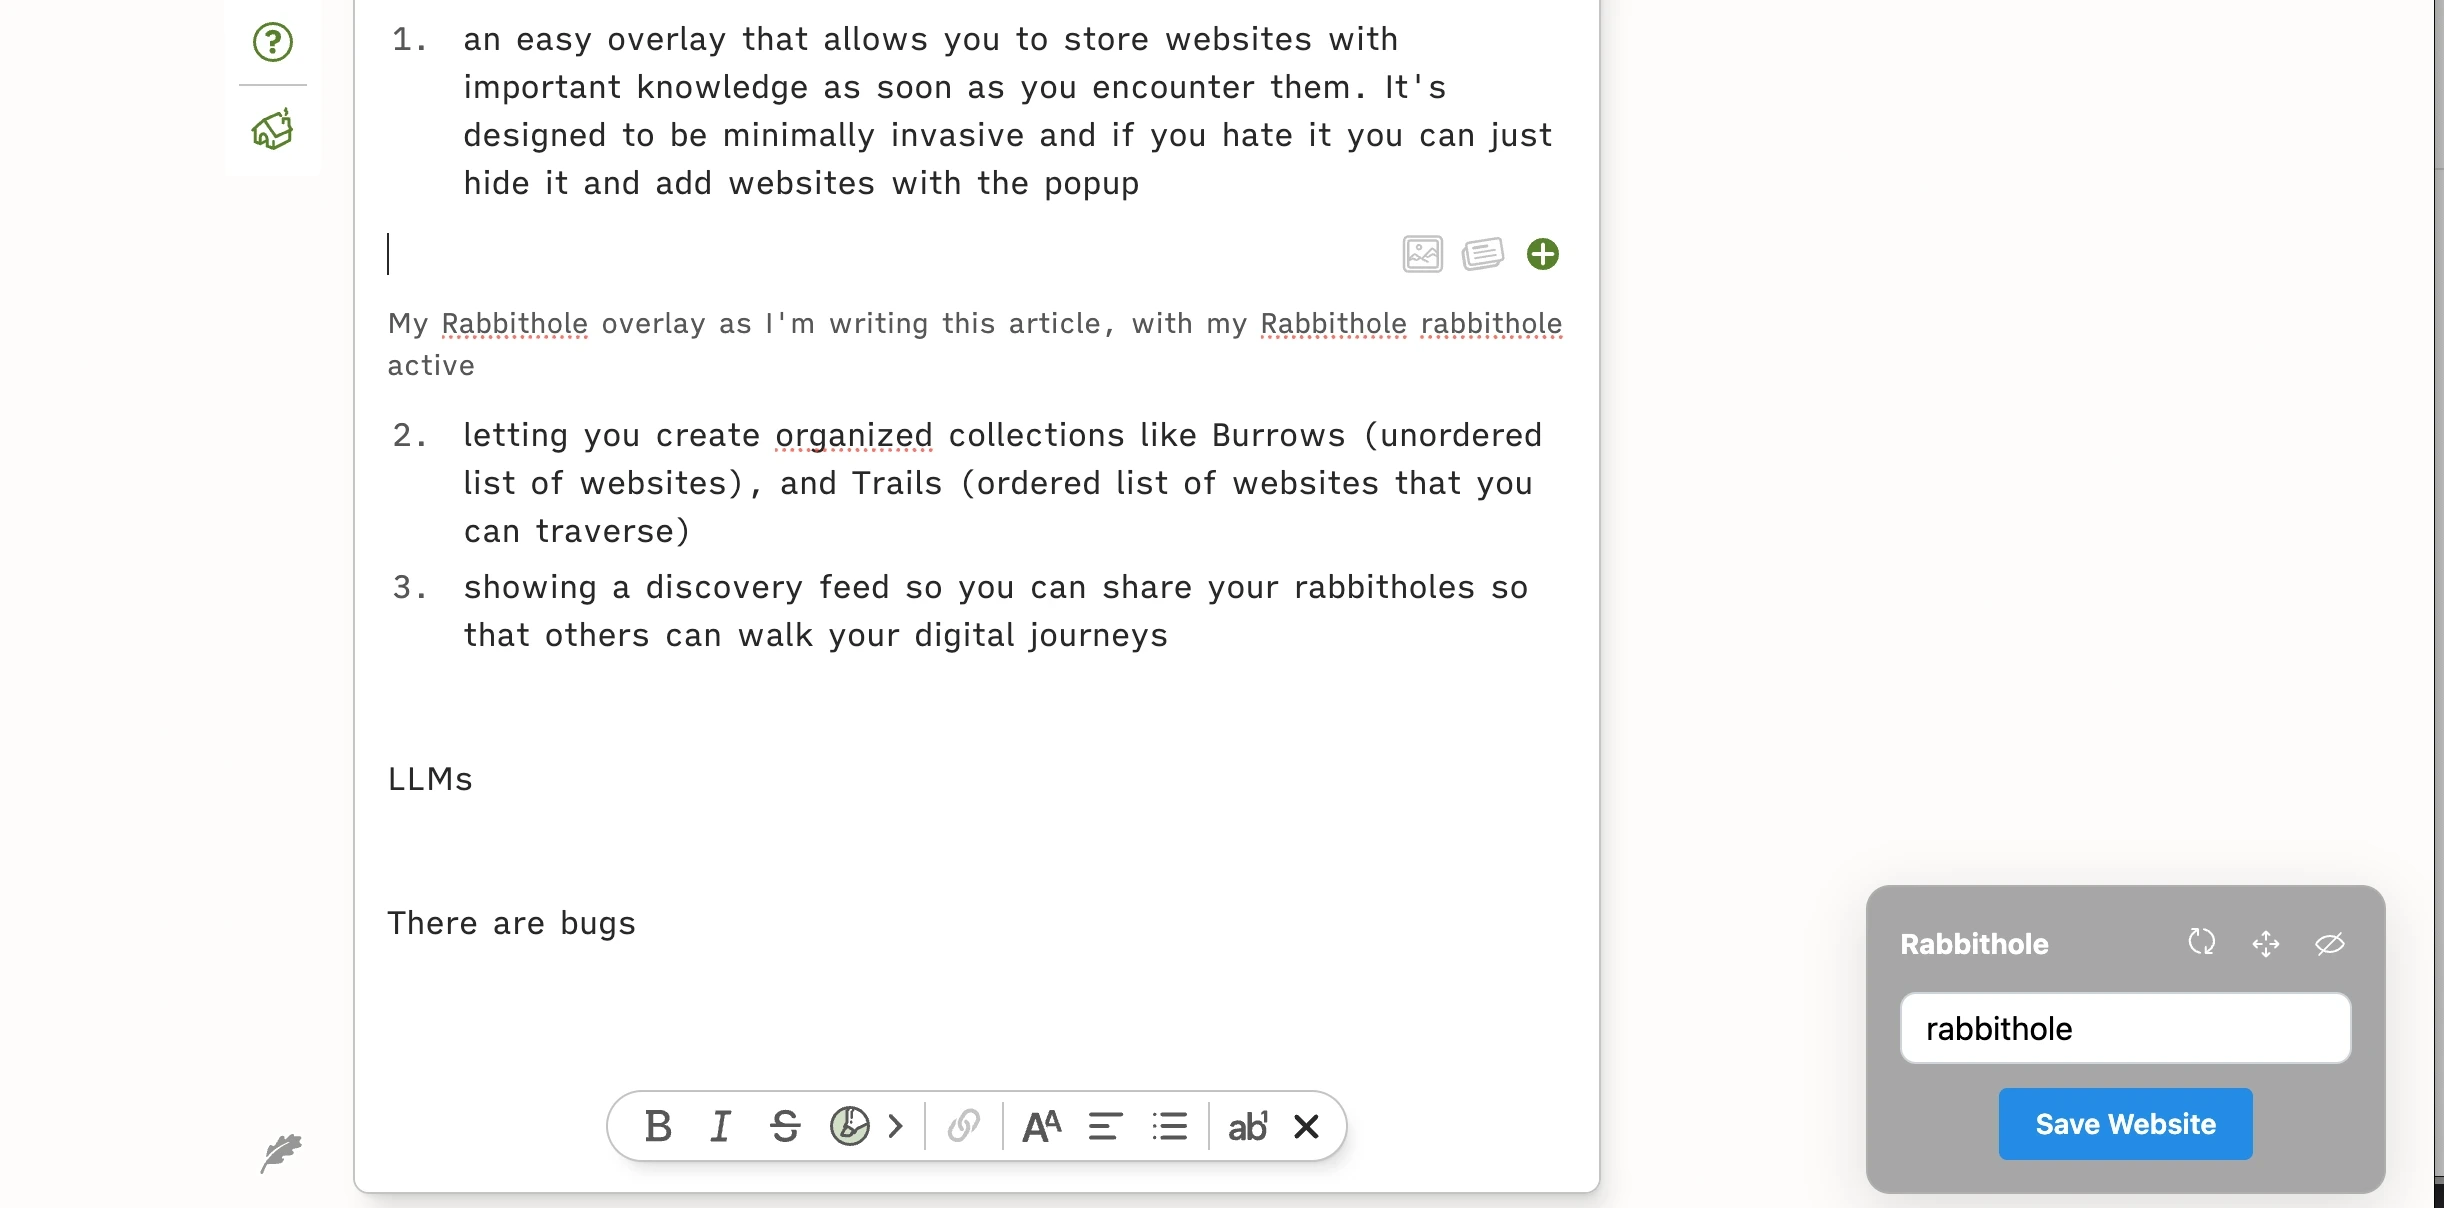Image resolution: width=2444 pixels, height=1208 pixels.
Task: Click the feather quill icon at bottom left
Action: (x=281, y=1153)
